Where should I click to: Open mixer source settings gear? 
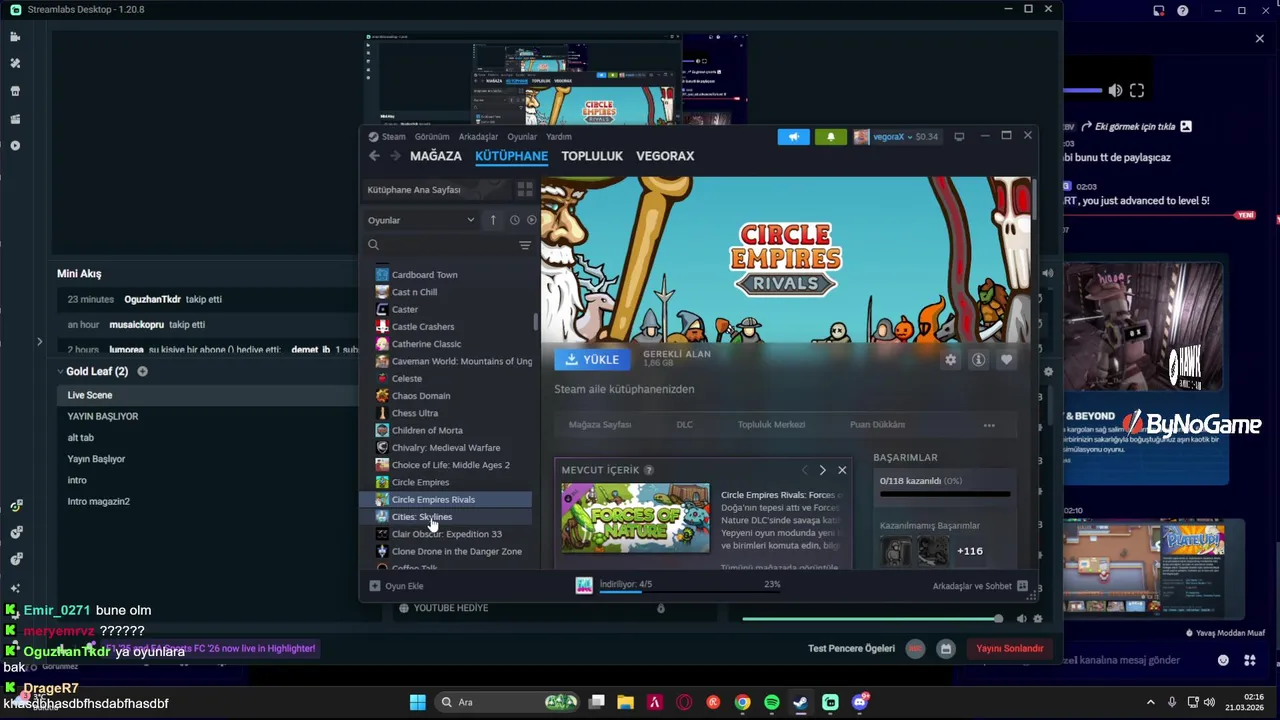click(x=1038, y=619)
